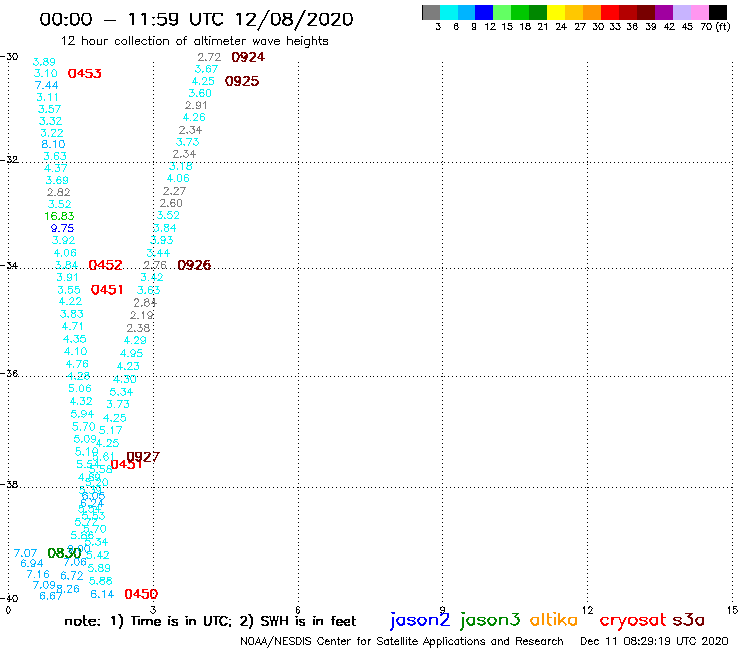This screenshot has height=650, width=740.
Task: Click the timestamp 'Dec 11 08:29:19 UTC 2020'
Action: pos(654,641)
